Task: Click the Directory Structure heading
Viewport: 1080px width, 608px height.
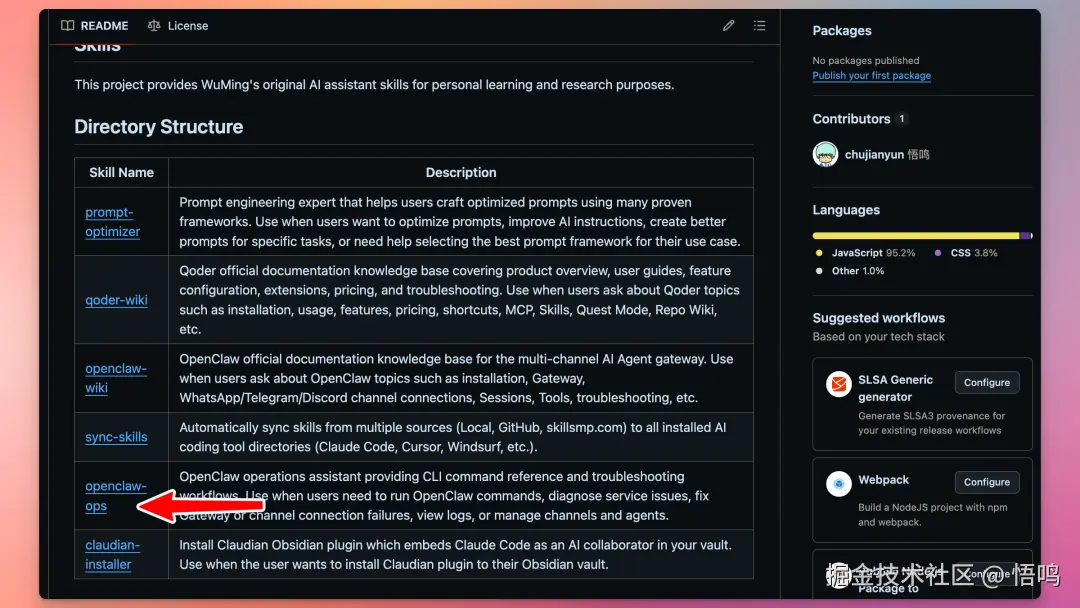Action: pyautogui.click(x=158, y=127)
